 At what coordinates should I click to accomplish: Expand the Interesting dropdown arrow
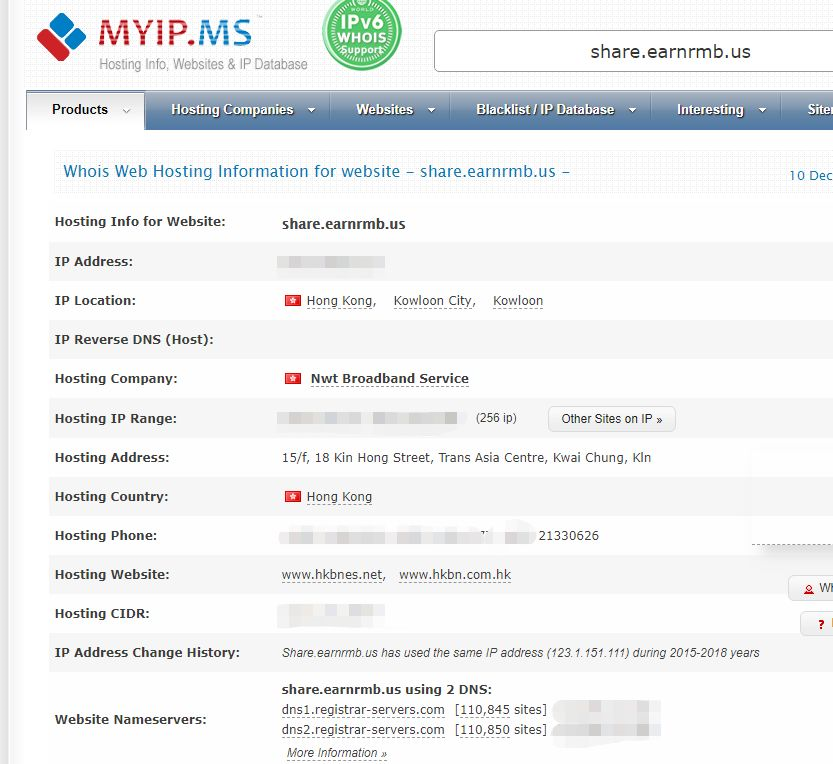click(762, 111)
